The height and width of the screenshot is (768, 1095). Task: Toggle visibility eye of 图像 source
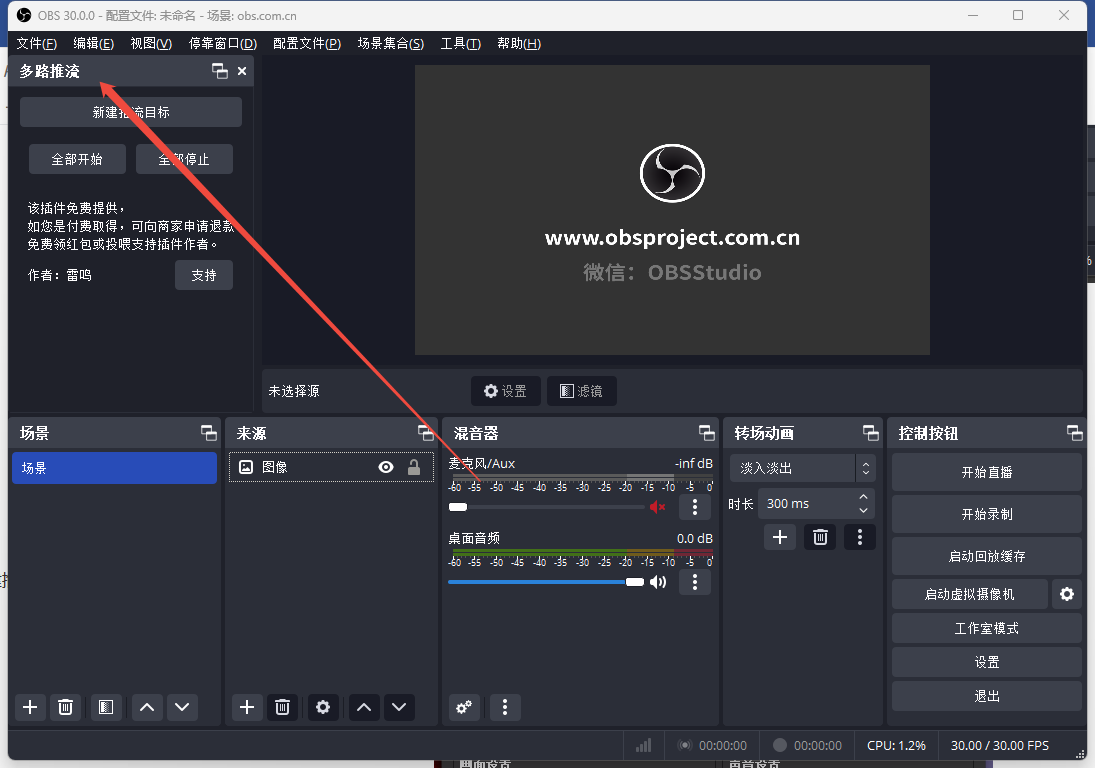[386, 467]
